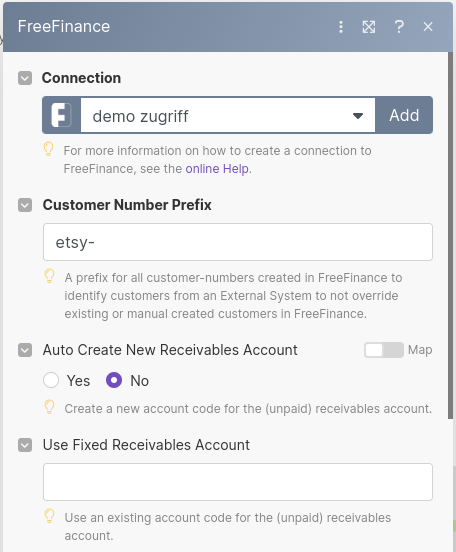This screenshot has width=456, height=552.
Task: Click the lightbulb hint under Auto Create option
Action: click(49, 407)
